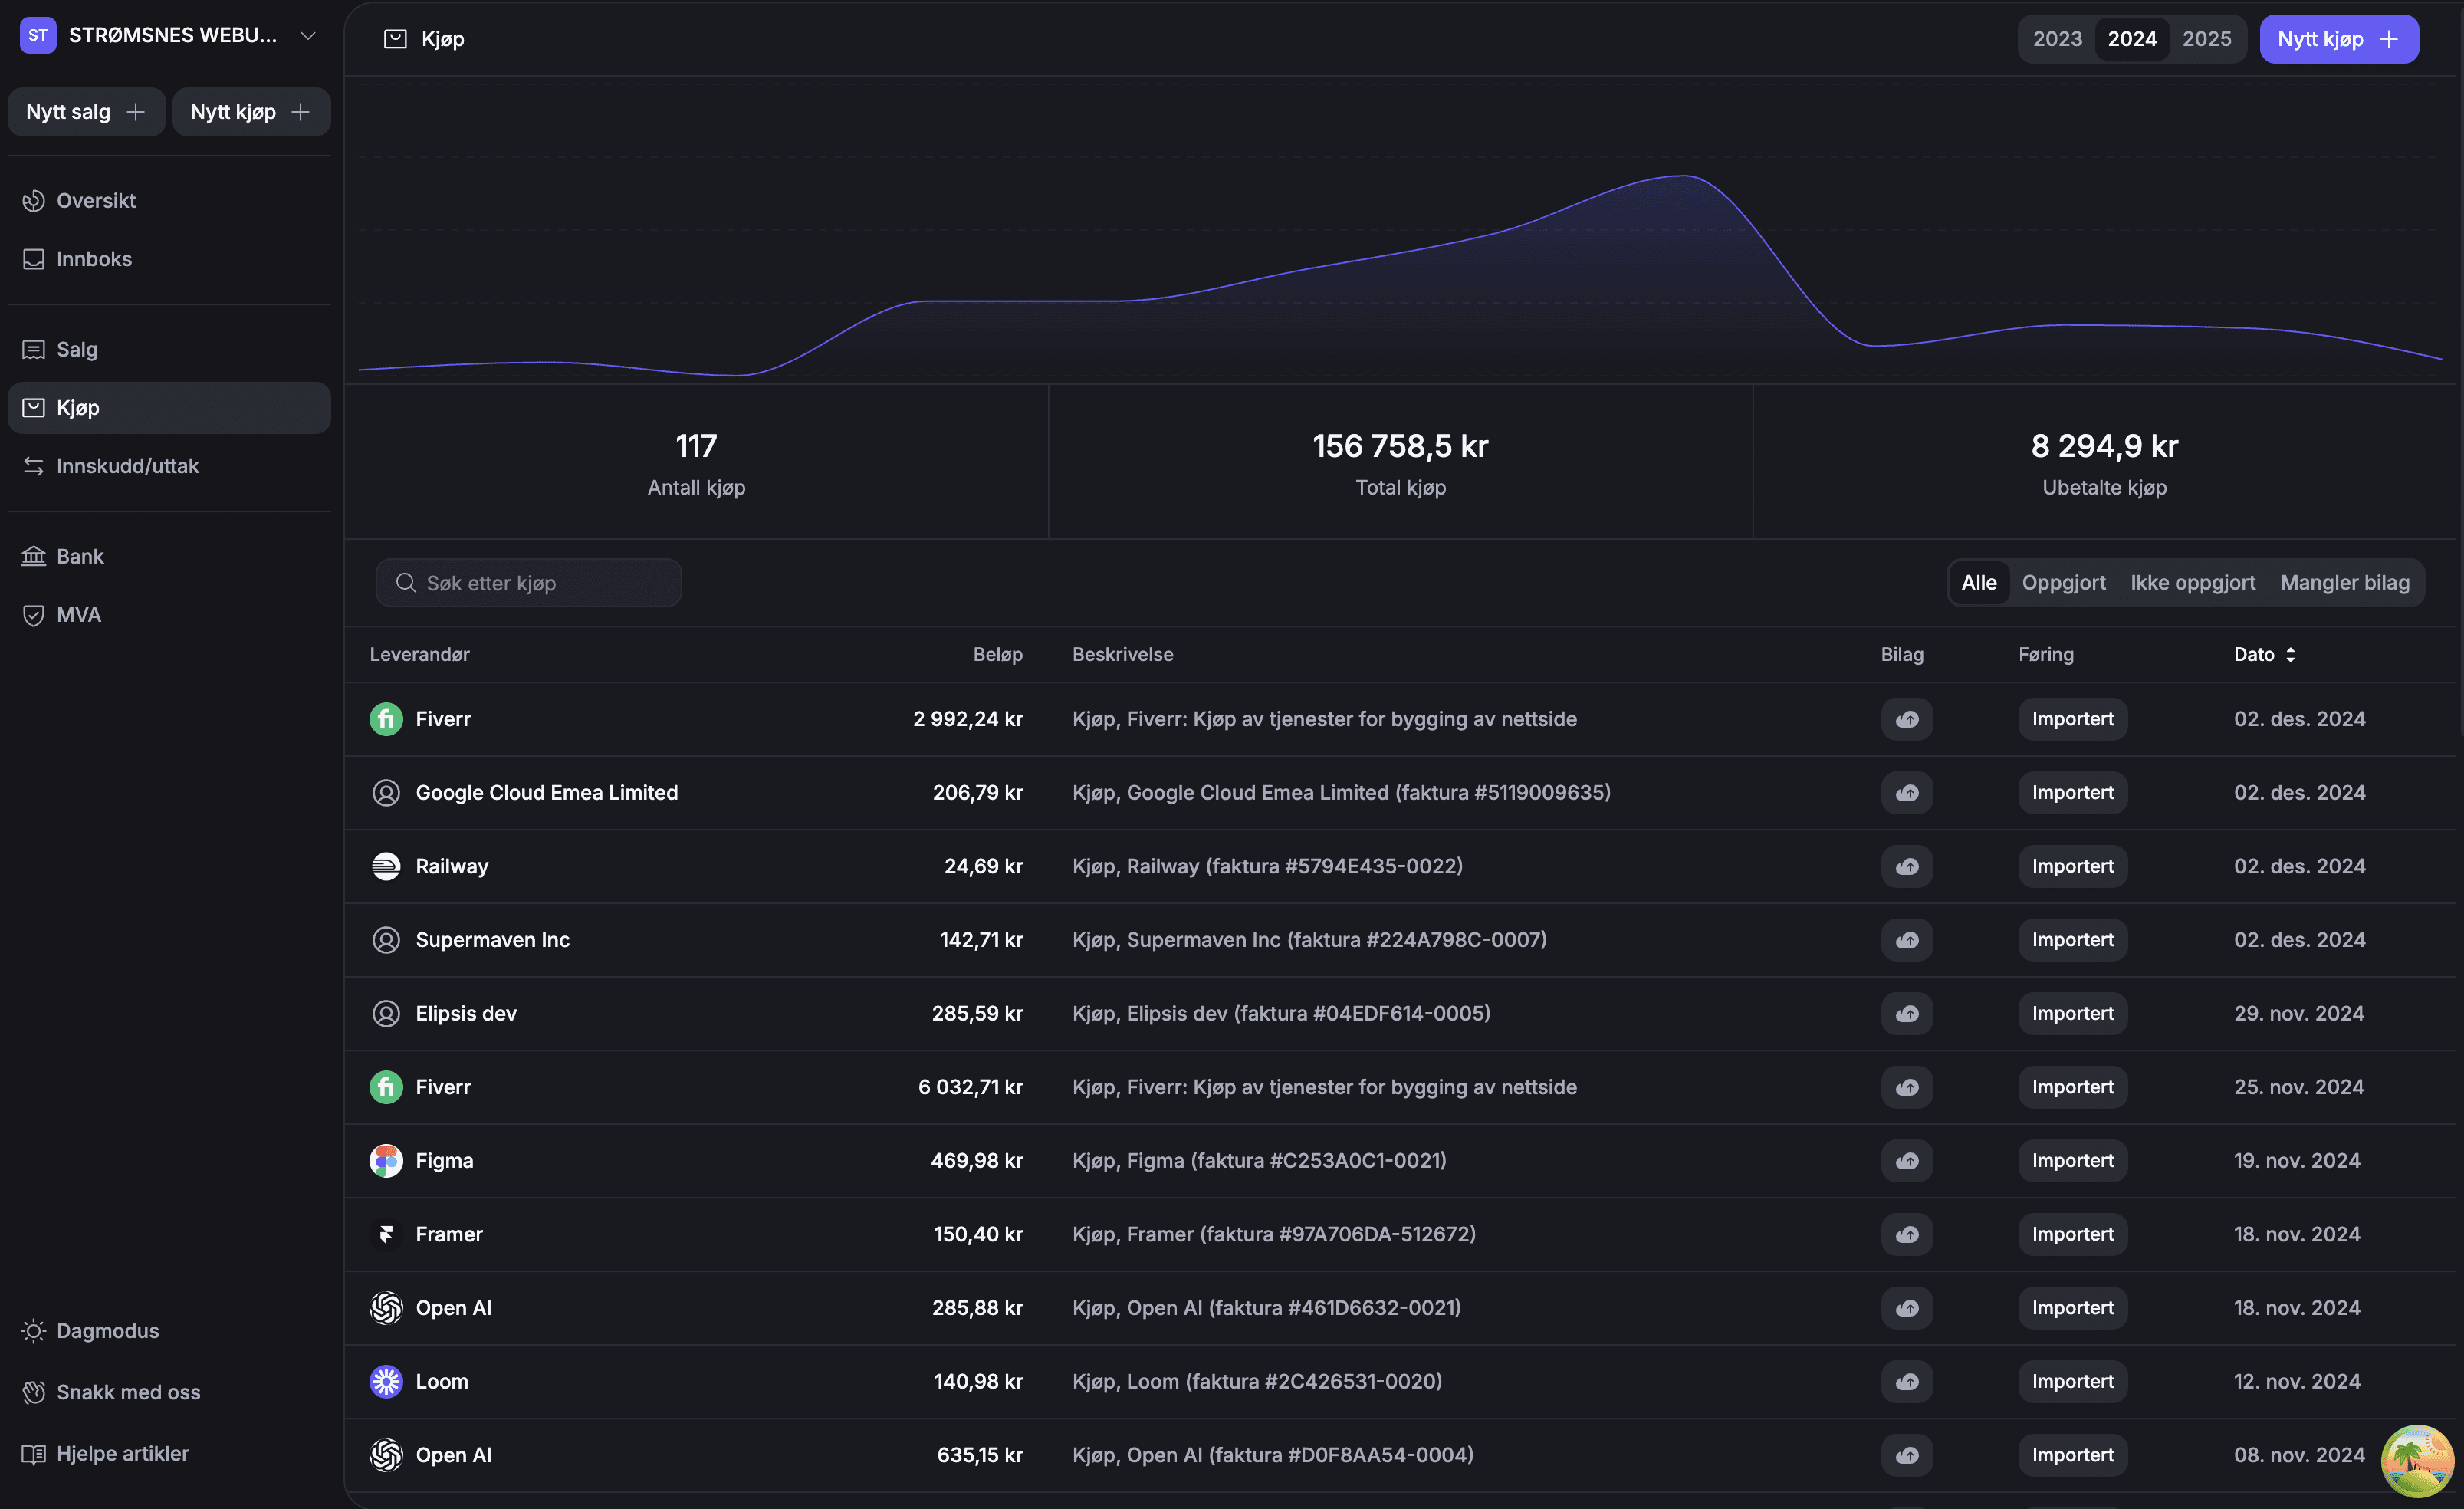Click the purple Nytt kjøp button
Image resolution: width=2464 pixels, height=1509 pixels.
[x=2338, y=39]
